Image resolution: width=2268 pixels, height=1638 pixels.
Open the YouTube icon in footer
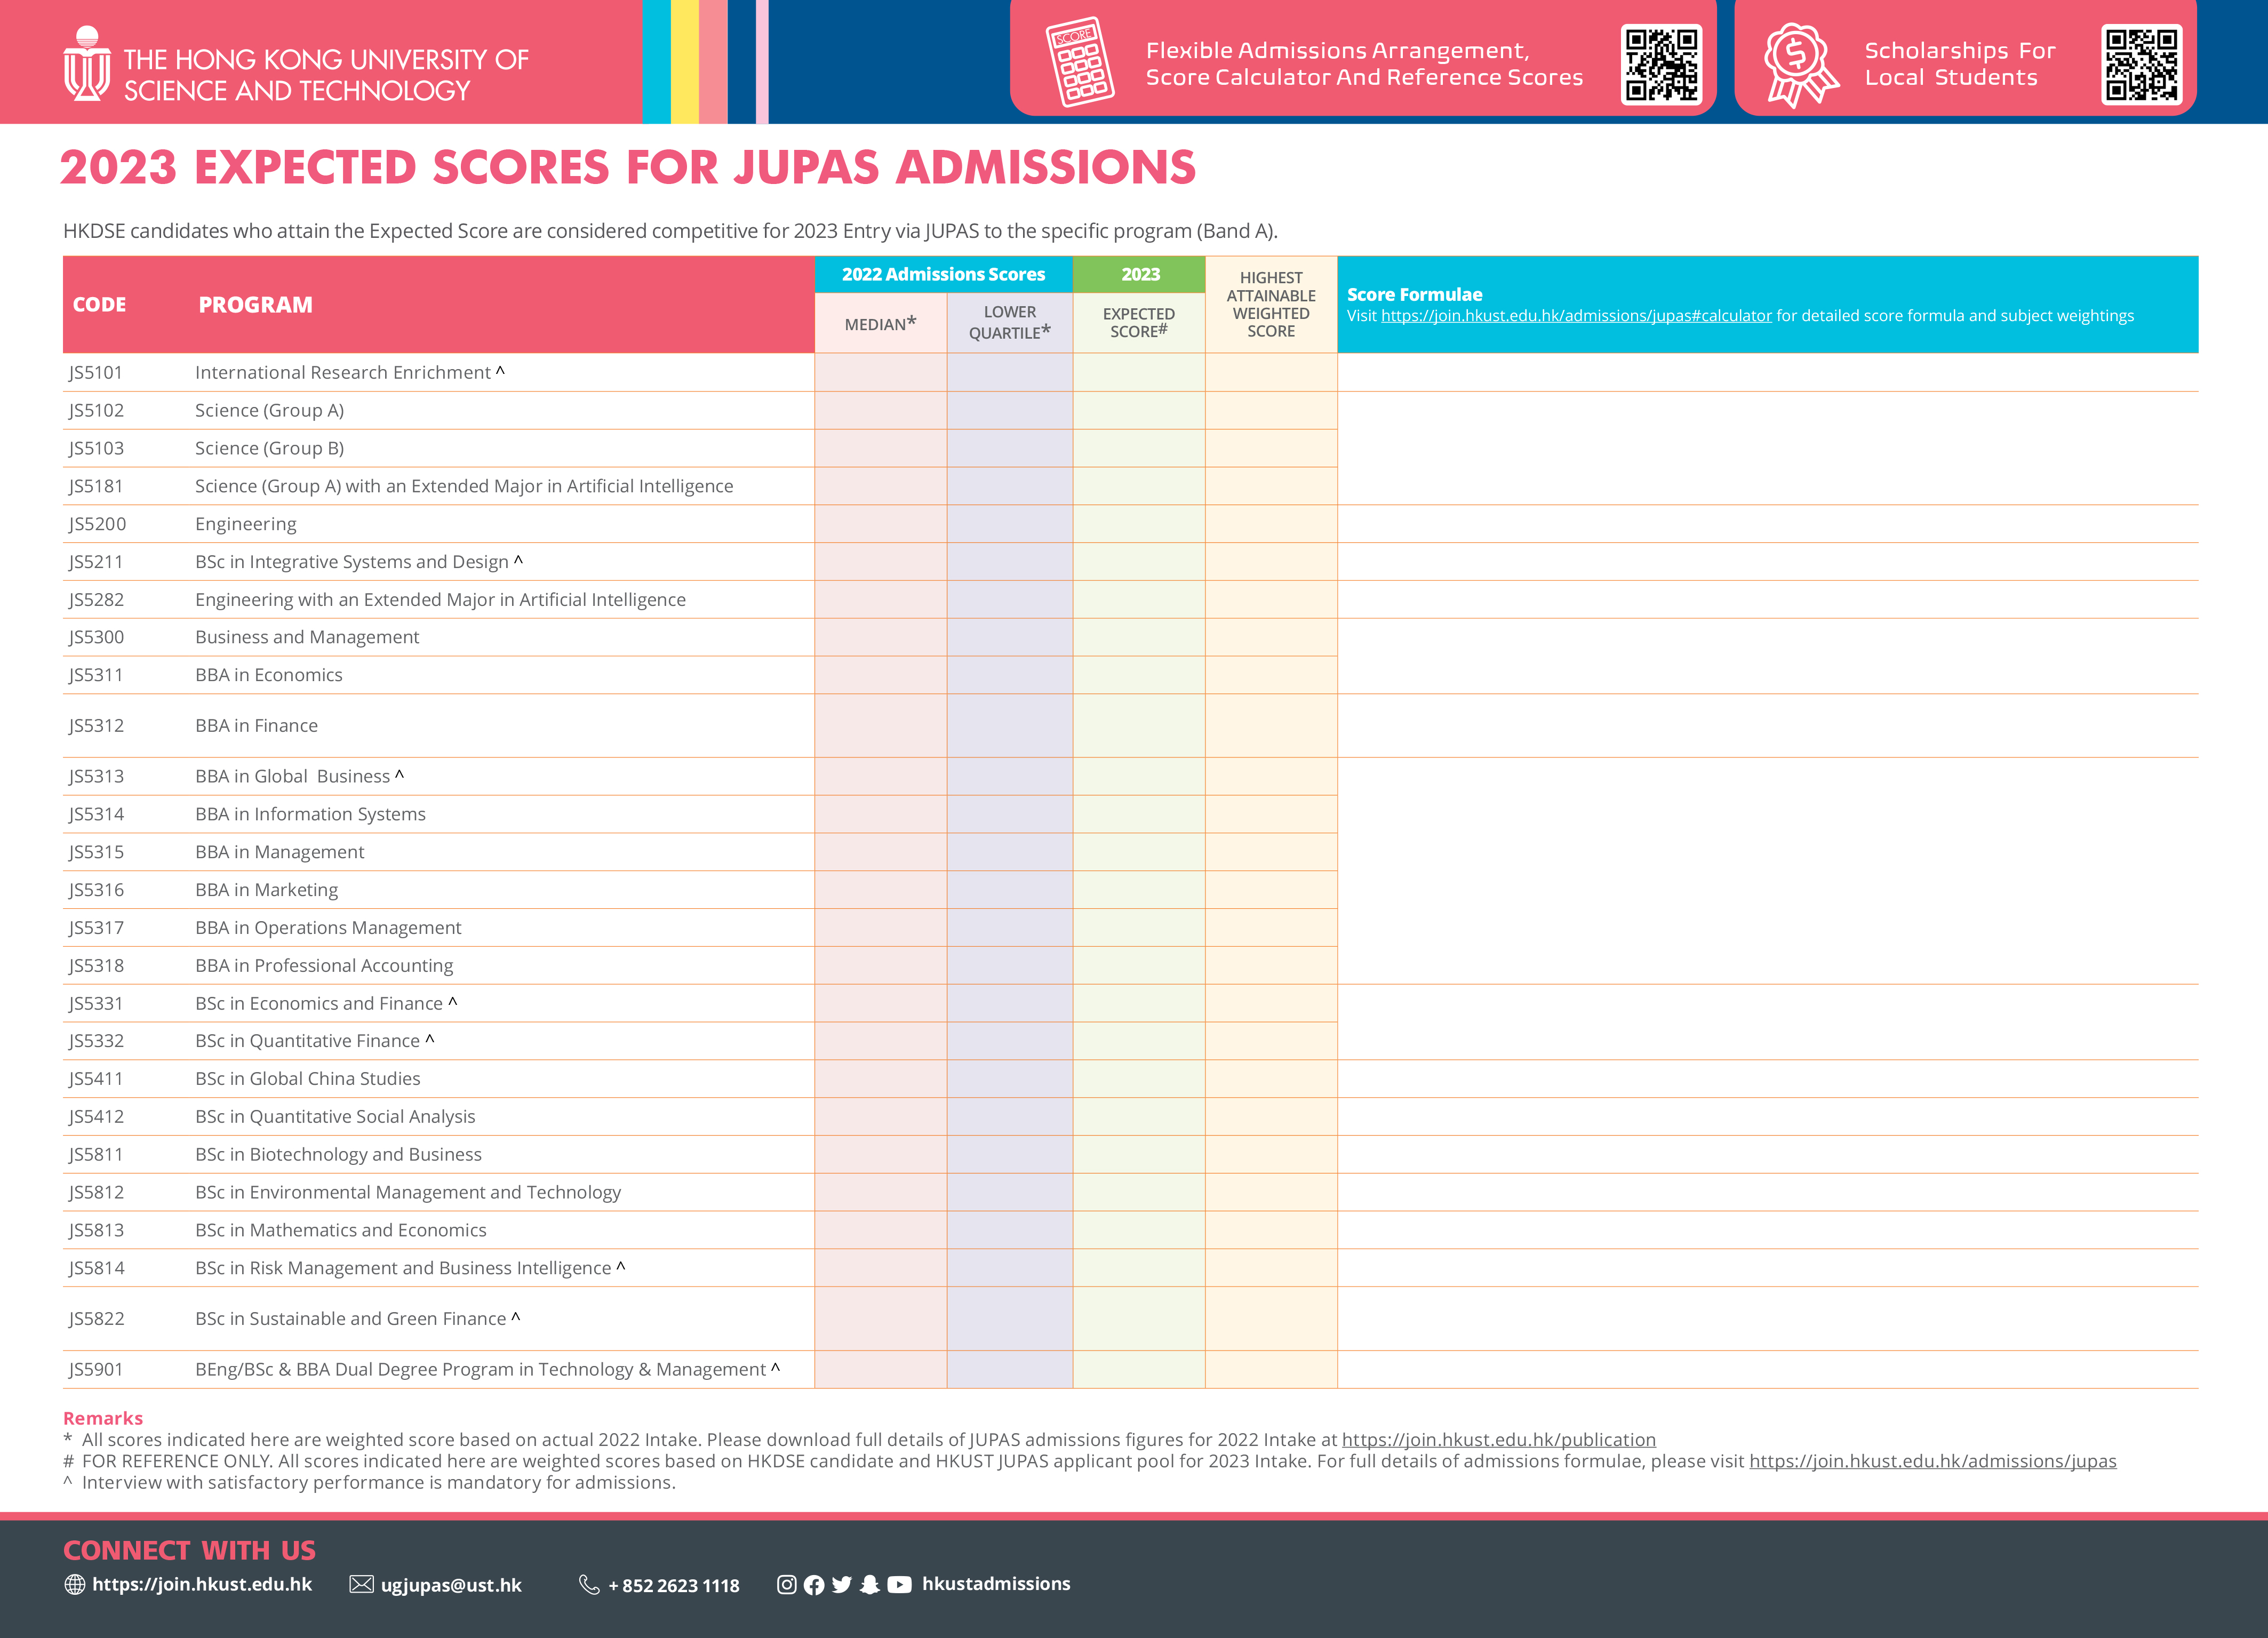tap(899, 1584)
